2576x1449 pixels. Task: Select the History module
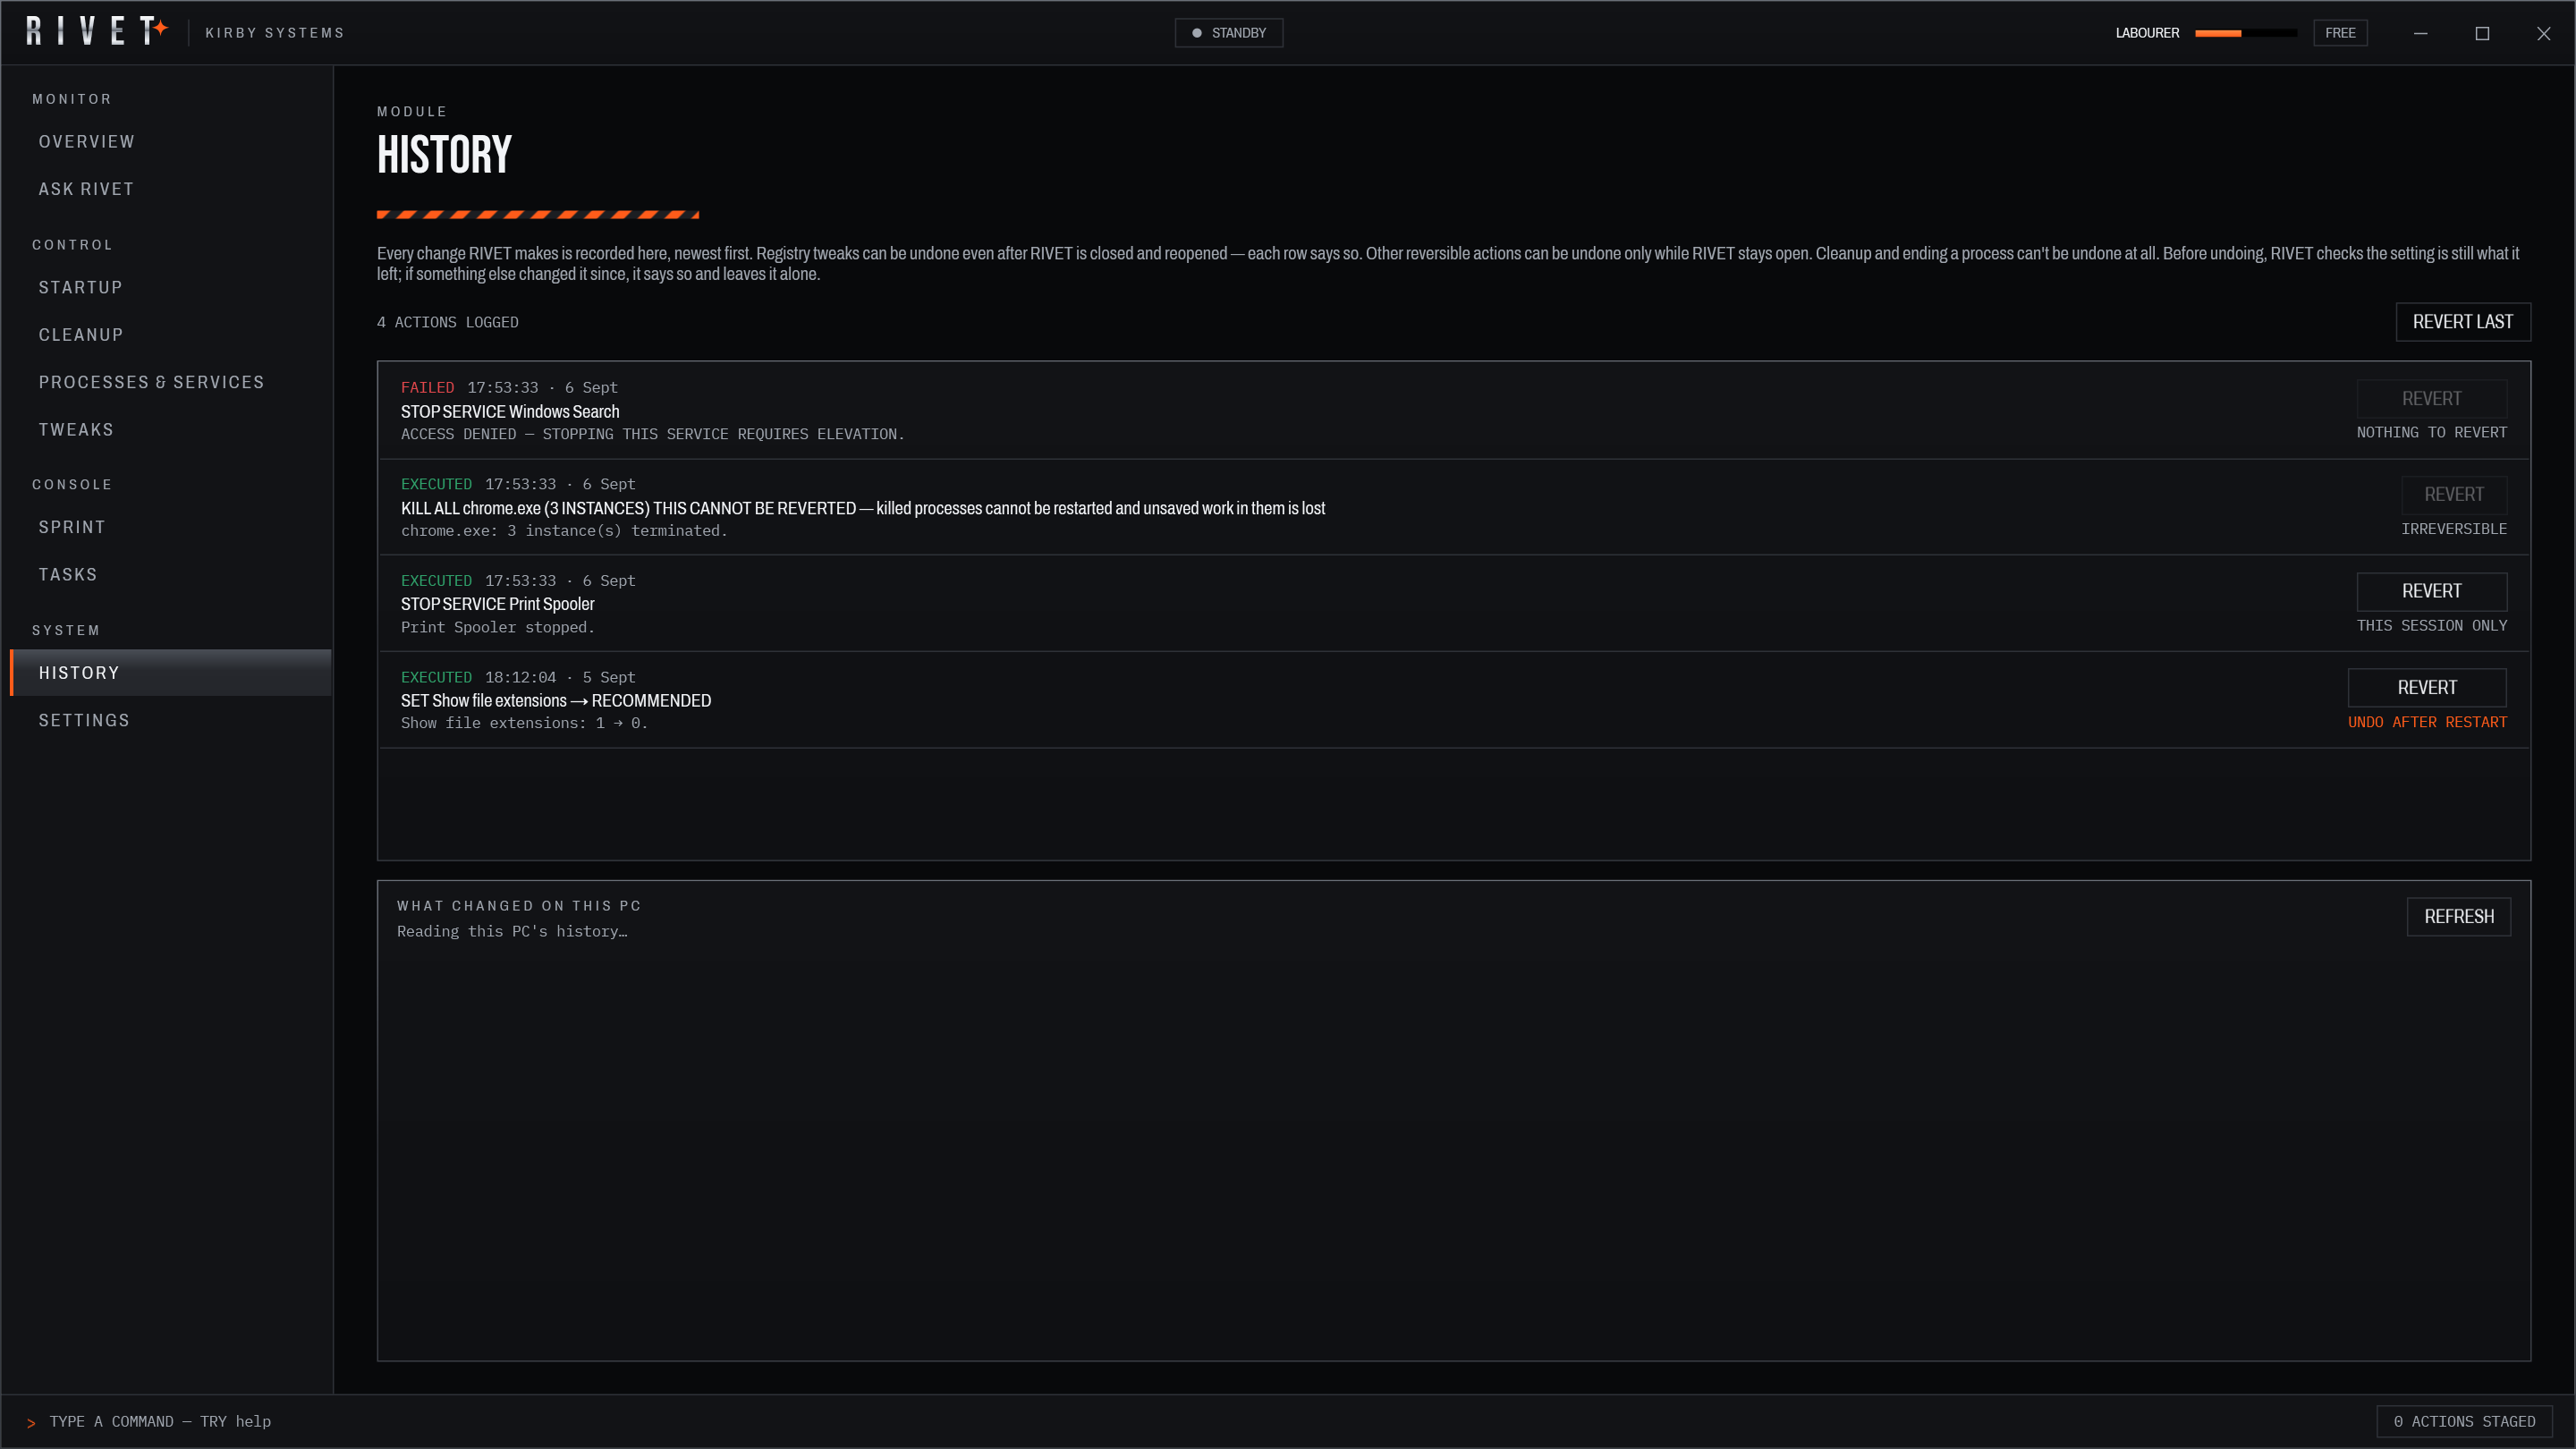point(171,673)
